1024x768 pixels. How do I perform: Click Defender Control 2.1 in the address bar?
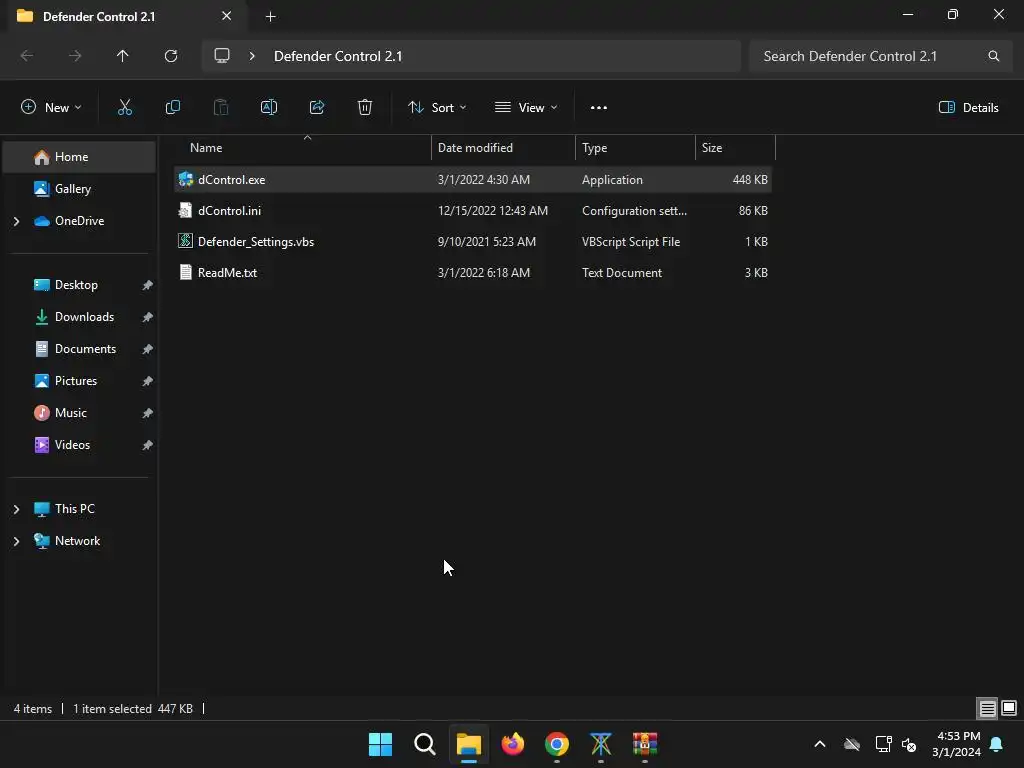point(338,56)
